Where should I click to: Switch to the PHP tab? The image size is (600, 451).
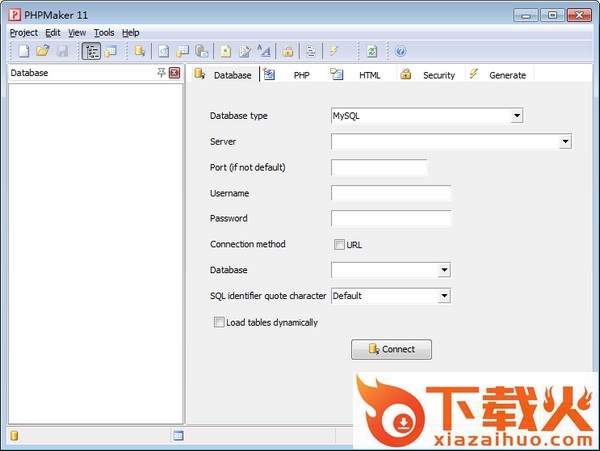tap(293, 74)
